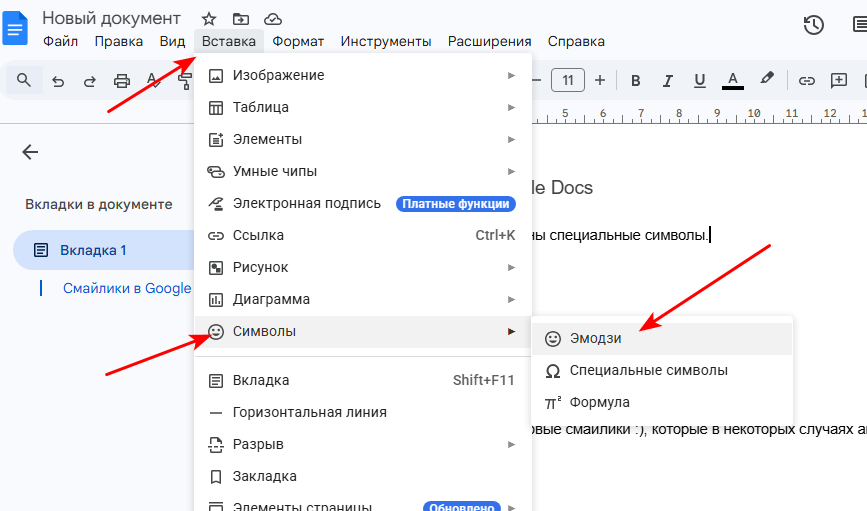
Task: Go to heading Смайлики в Google
Action: click(127, 288)
